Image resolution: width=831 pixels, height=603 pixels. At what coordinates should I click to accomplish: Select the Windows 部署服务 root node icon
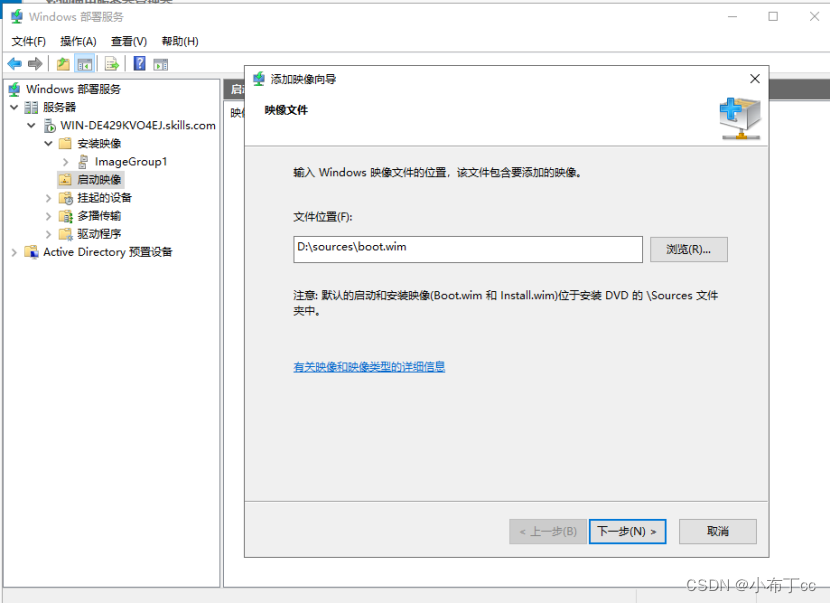pyautogui.click(x=14, y=89)
